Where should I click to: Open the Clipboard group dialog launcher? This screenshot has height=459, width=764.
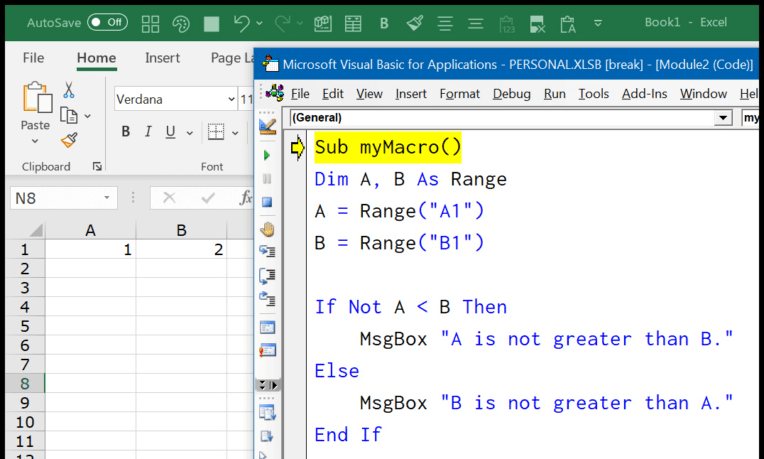[x=97, y=167]
